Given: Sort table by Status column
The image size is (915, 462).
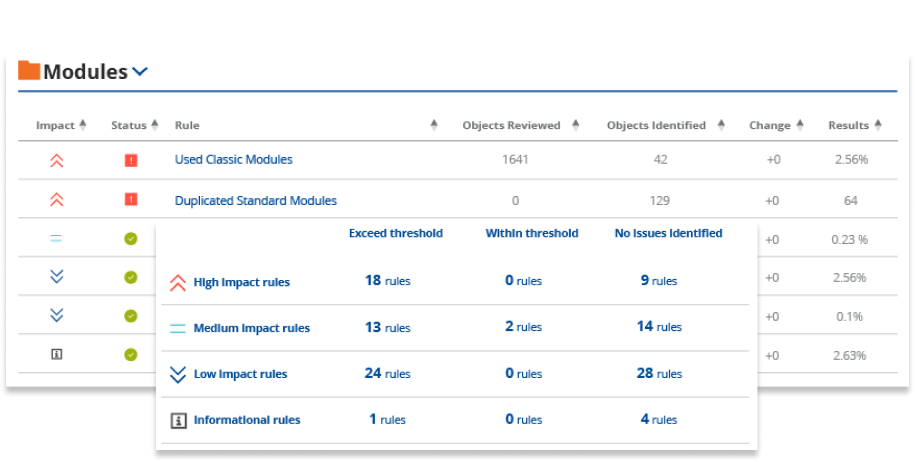Looking at the screenshot, I should click(155, 125).
